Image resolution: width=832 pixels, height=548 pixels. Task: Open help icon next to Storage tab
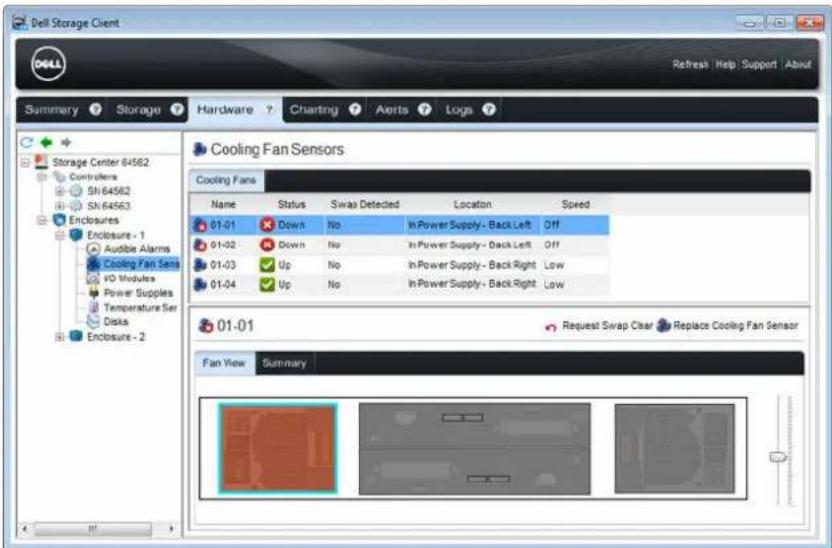click(x=177, y=109)
